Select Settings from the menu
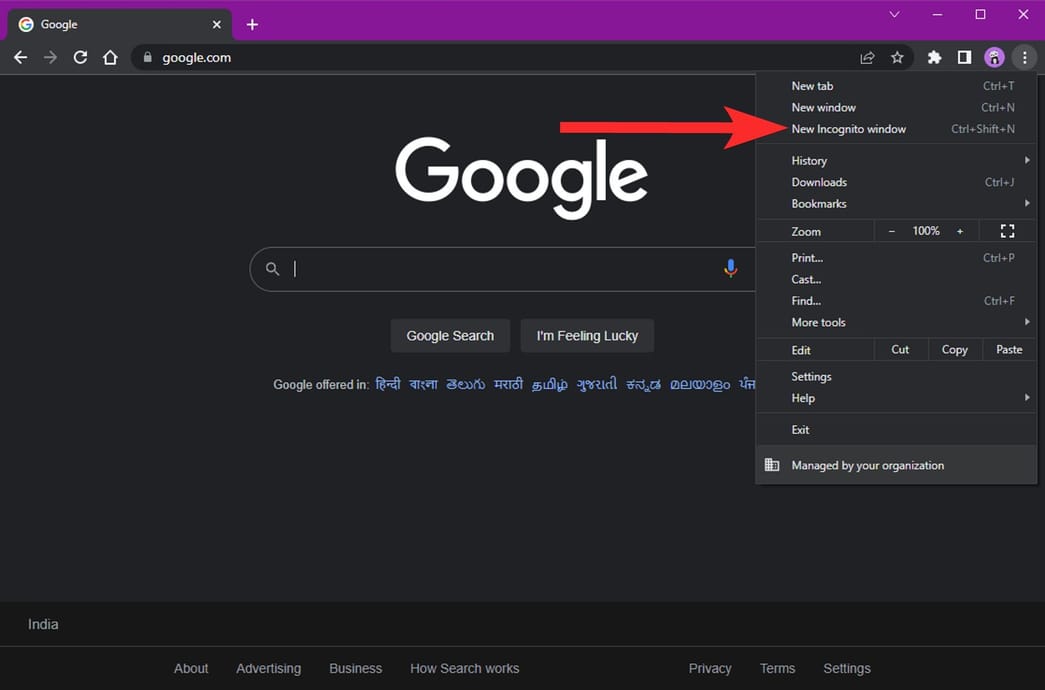The height and width of the screenshot is (690, 1045). click(811, 376)
